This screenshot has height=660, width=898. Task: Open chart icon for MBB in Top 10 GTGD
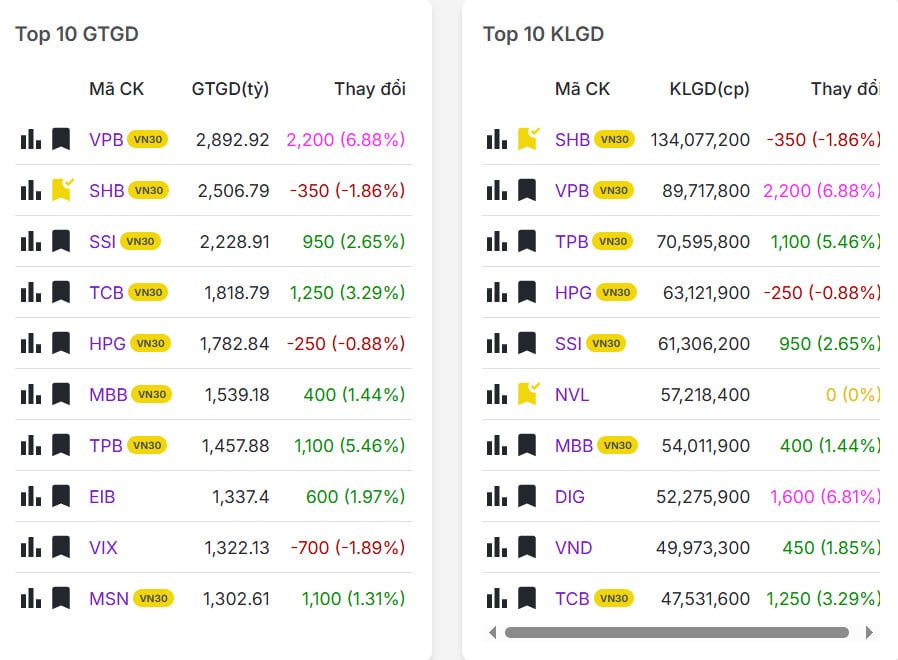tap(31, 394)
